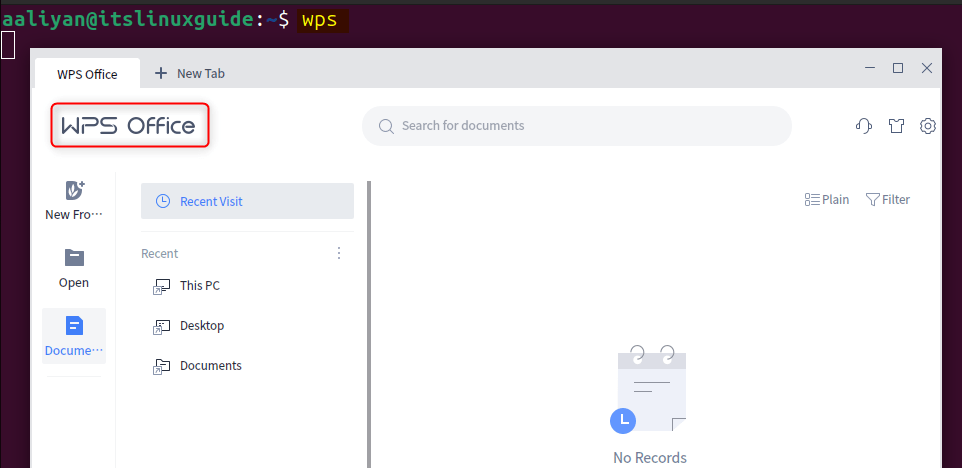Image resolution: width=962 pixels, height=468 pixels.
Task: Select the Documents sidebar icon
Action: pyautogui.click(x=74, y=325)
